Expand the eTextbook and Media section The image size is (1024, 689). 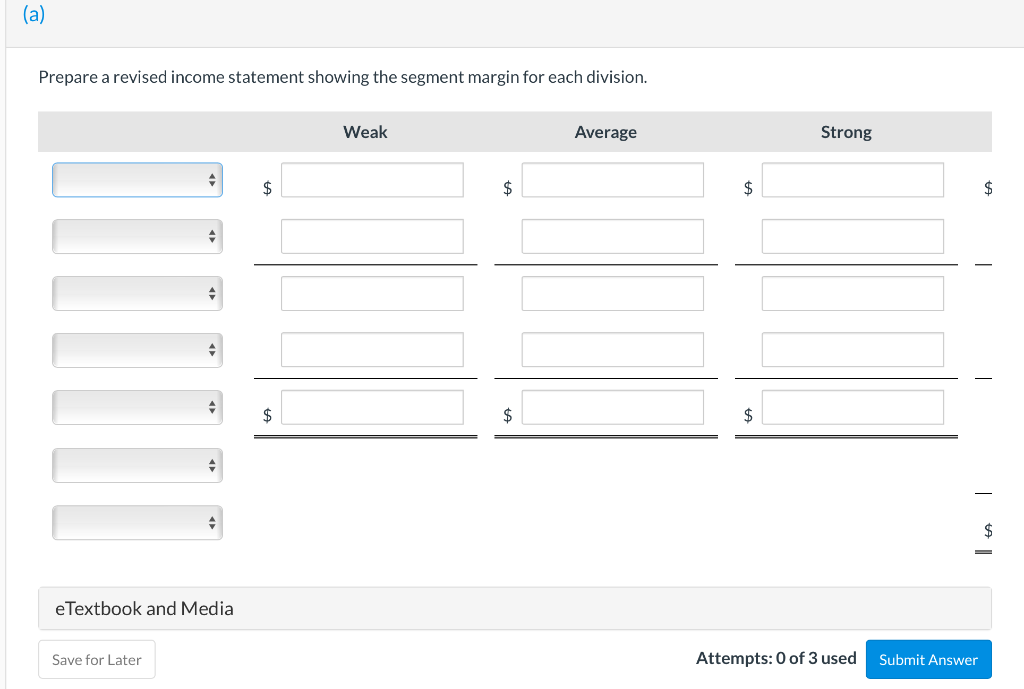click(x=145, y=607)
